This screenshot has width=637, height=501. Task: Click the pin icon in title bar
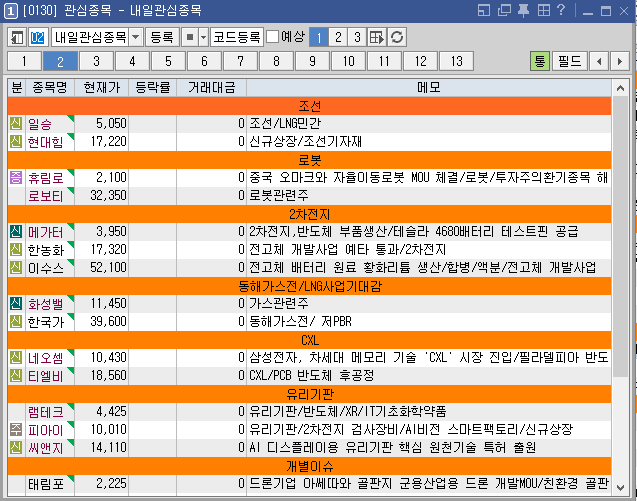524,10
